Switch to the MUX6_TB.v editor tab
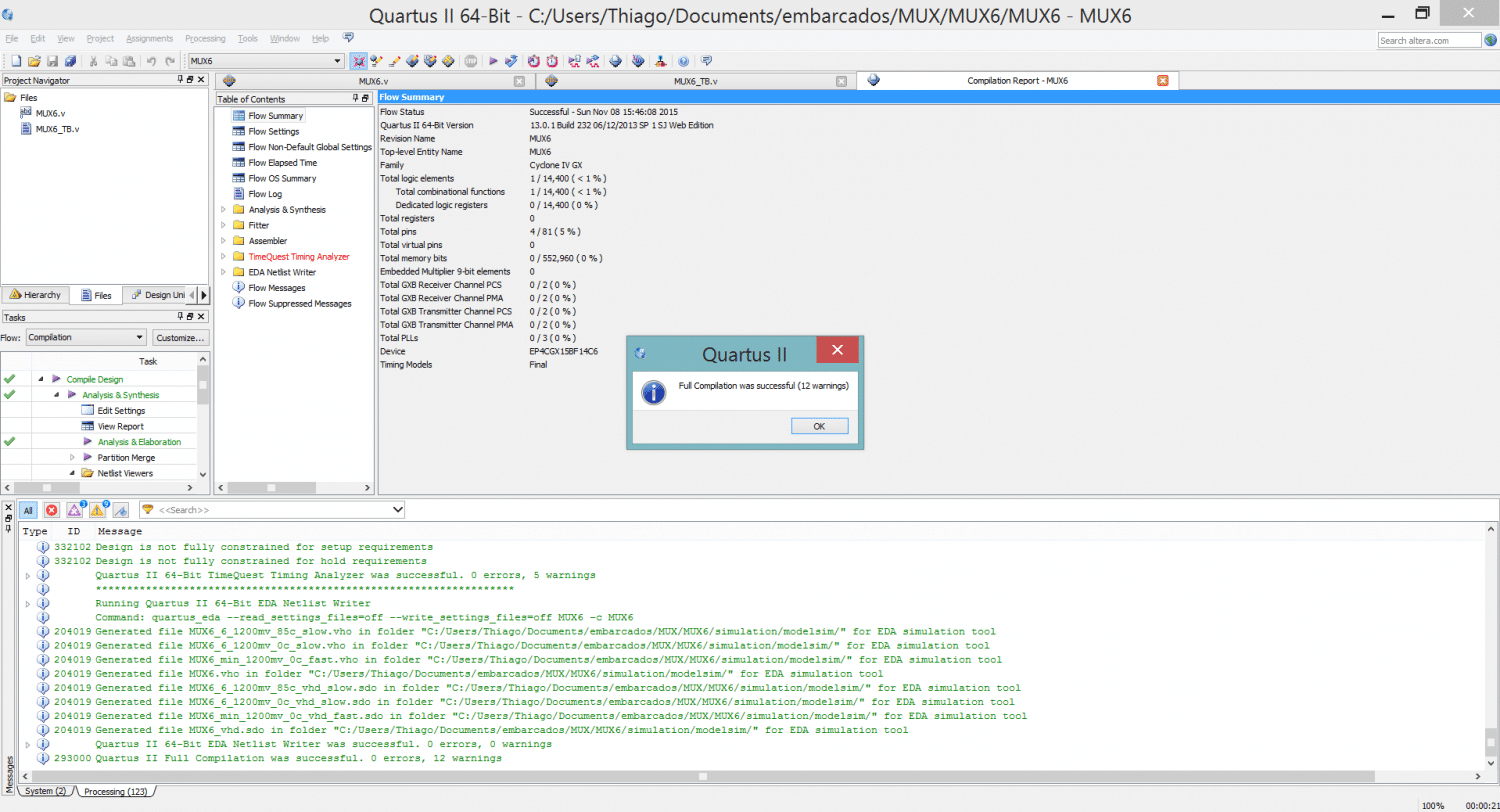Screen dimensions: 1500x812 pos(696,81)
